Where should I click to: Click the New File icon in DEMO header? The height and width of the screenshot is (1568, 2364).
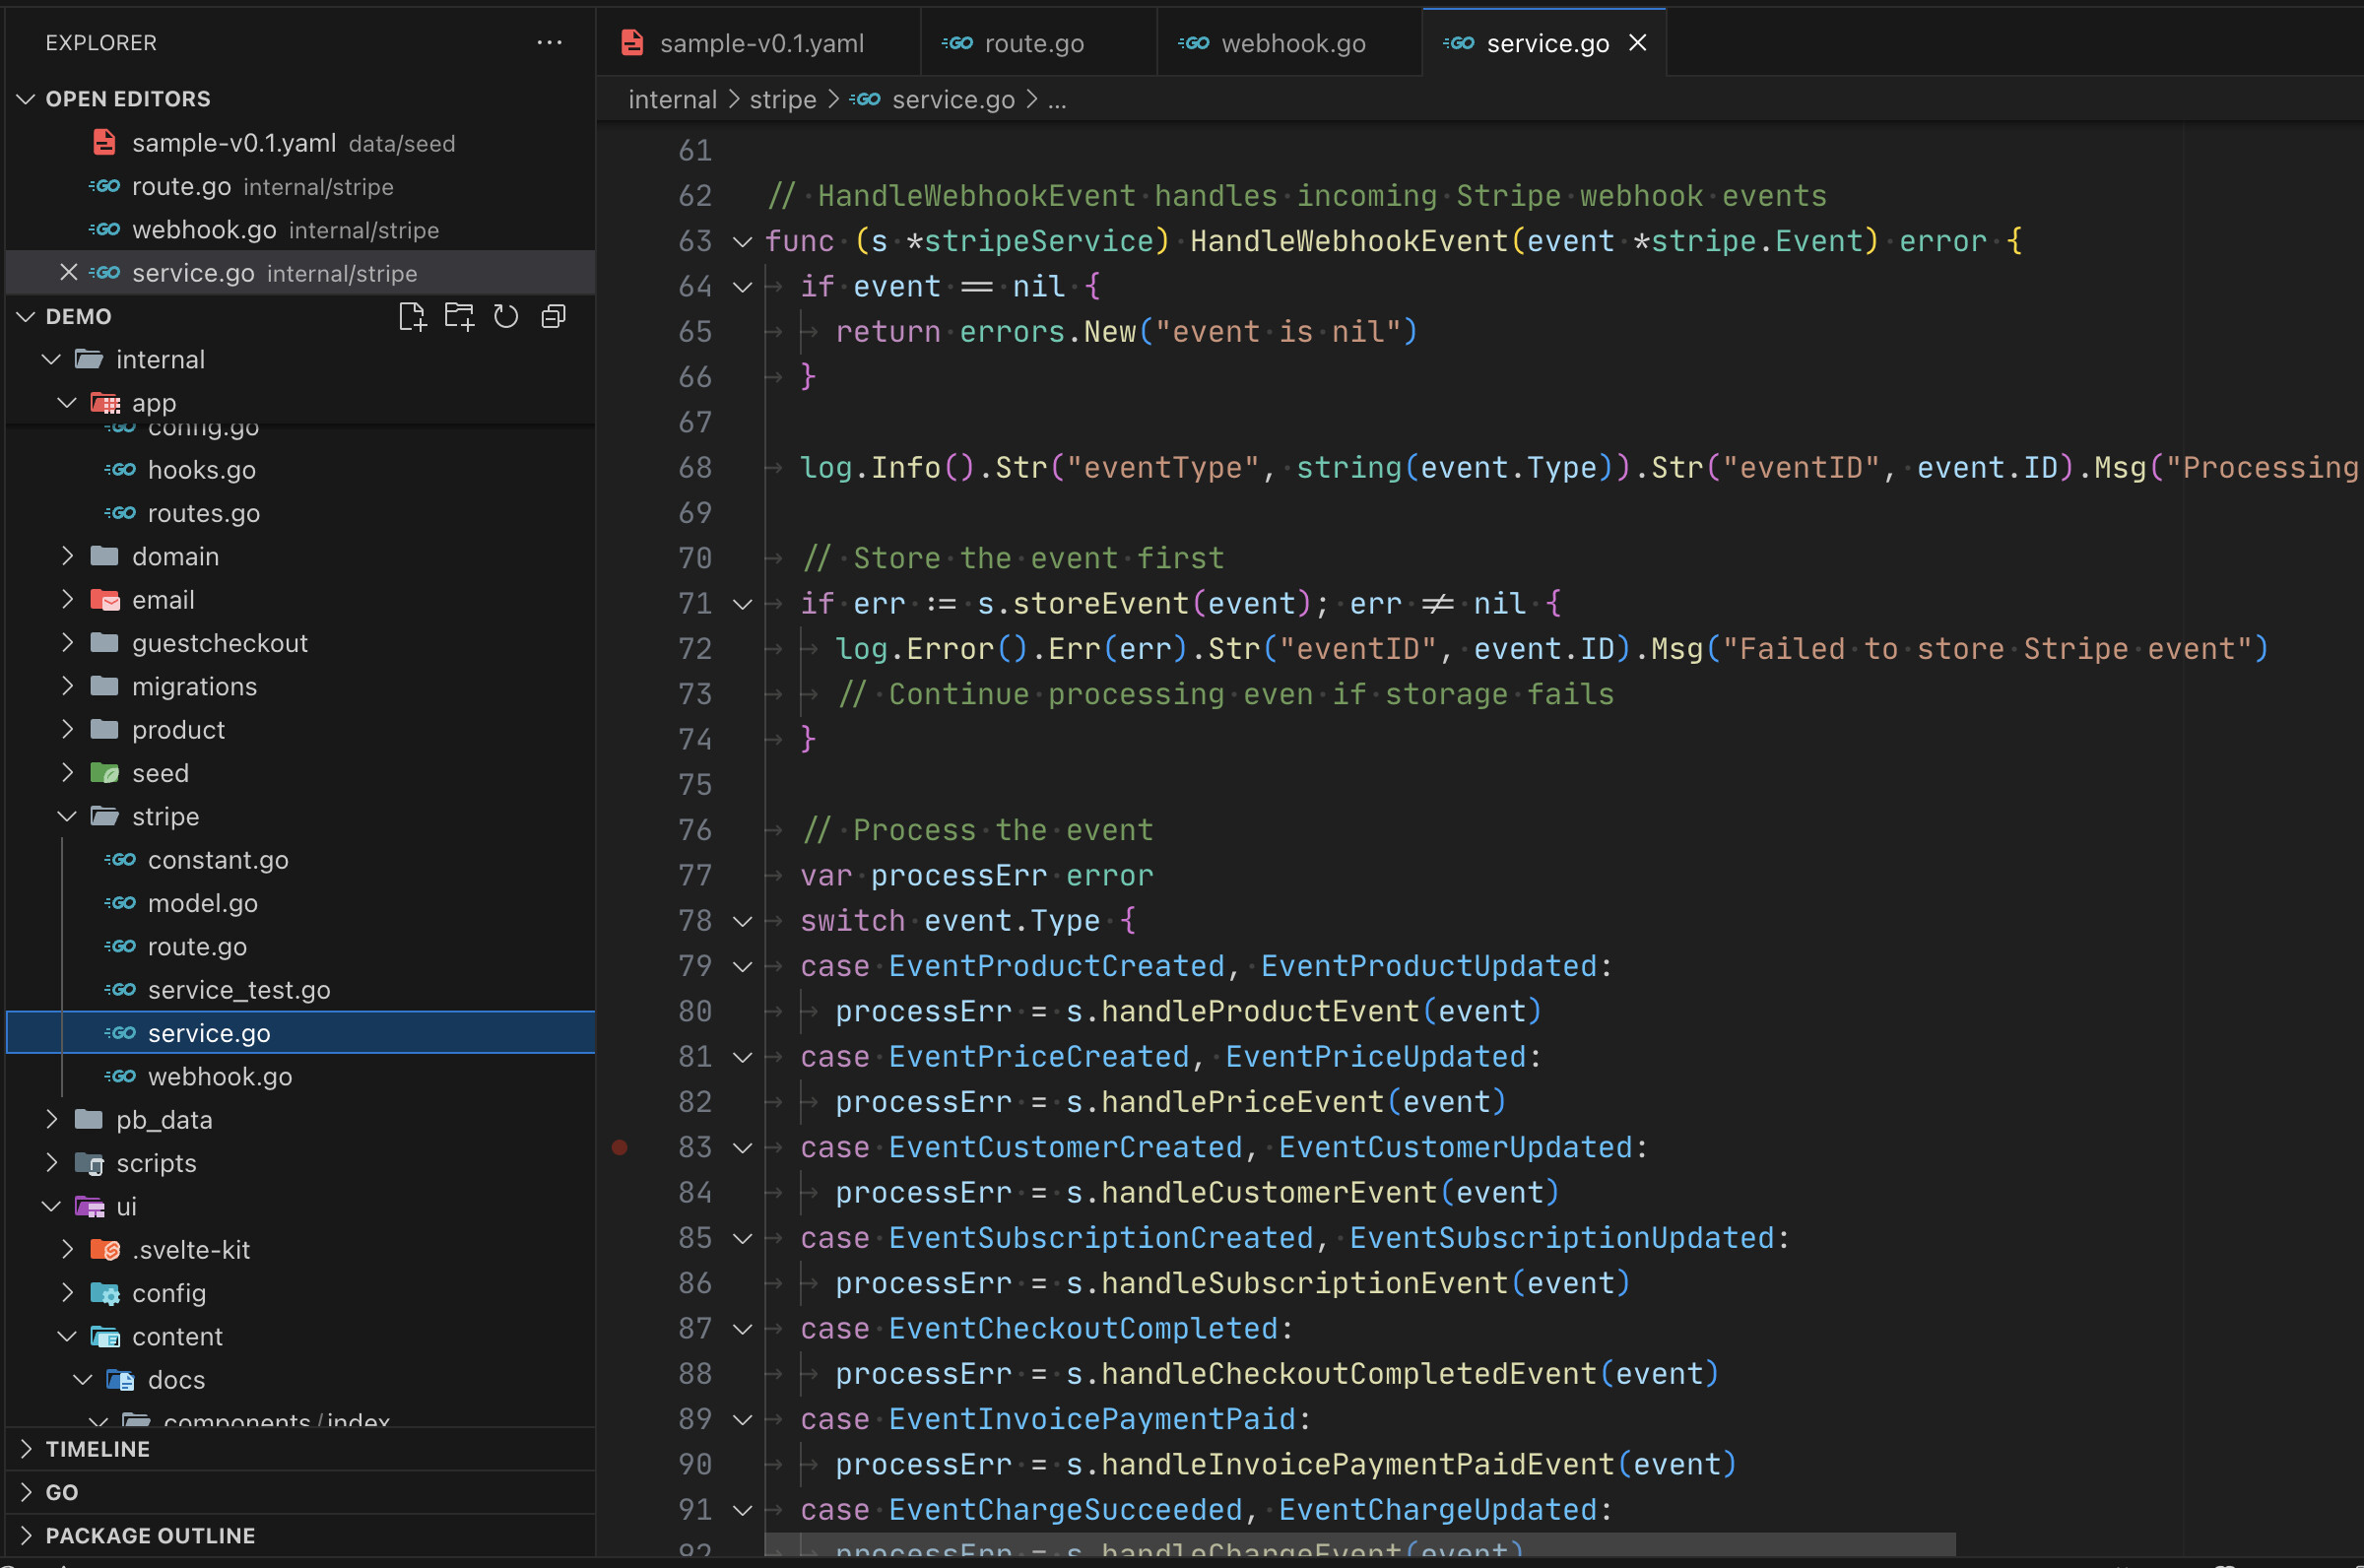tap(411, 317)
